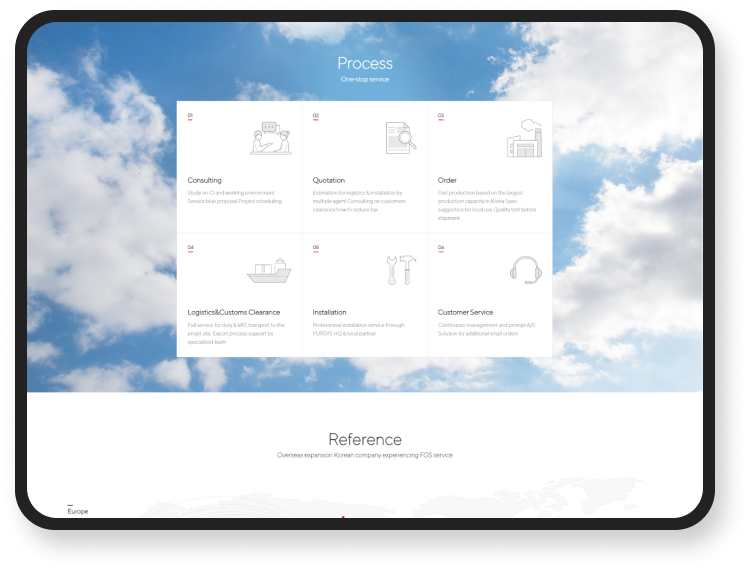Click the Quotation document magnifier icon
This screenshot has width=750, height=570.
(x=400, y=139)
